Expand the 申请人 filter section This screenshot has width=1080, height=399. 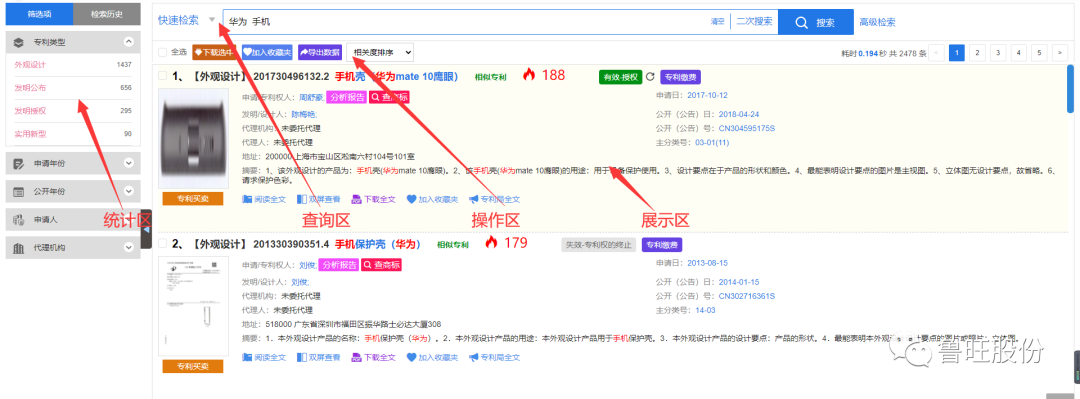[x=128, y=219]
